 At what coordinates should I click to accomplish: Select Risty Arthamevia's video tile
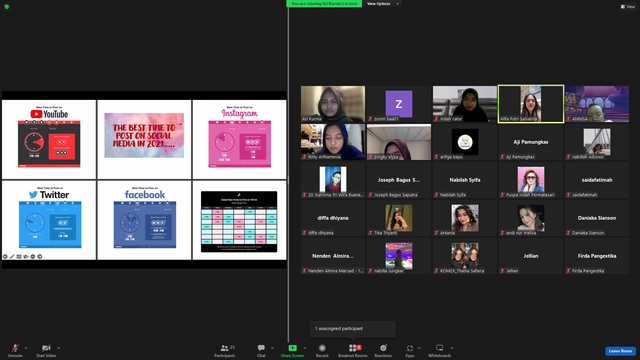click(x=333, y=142)
